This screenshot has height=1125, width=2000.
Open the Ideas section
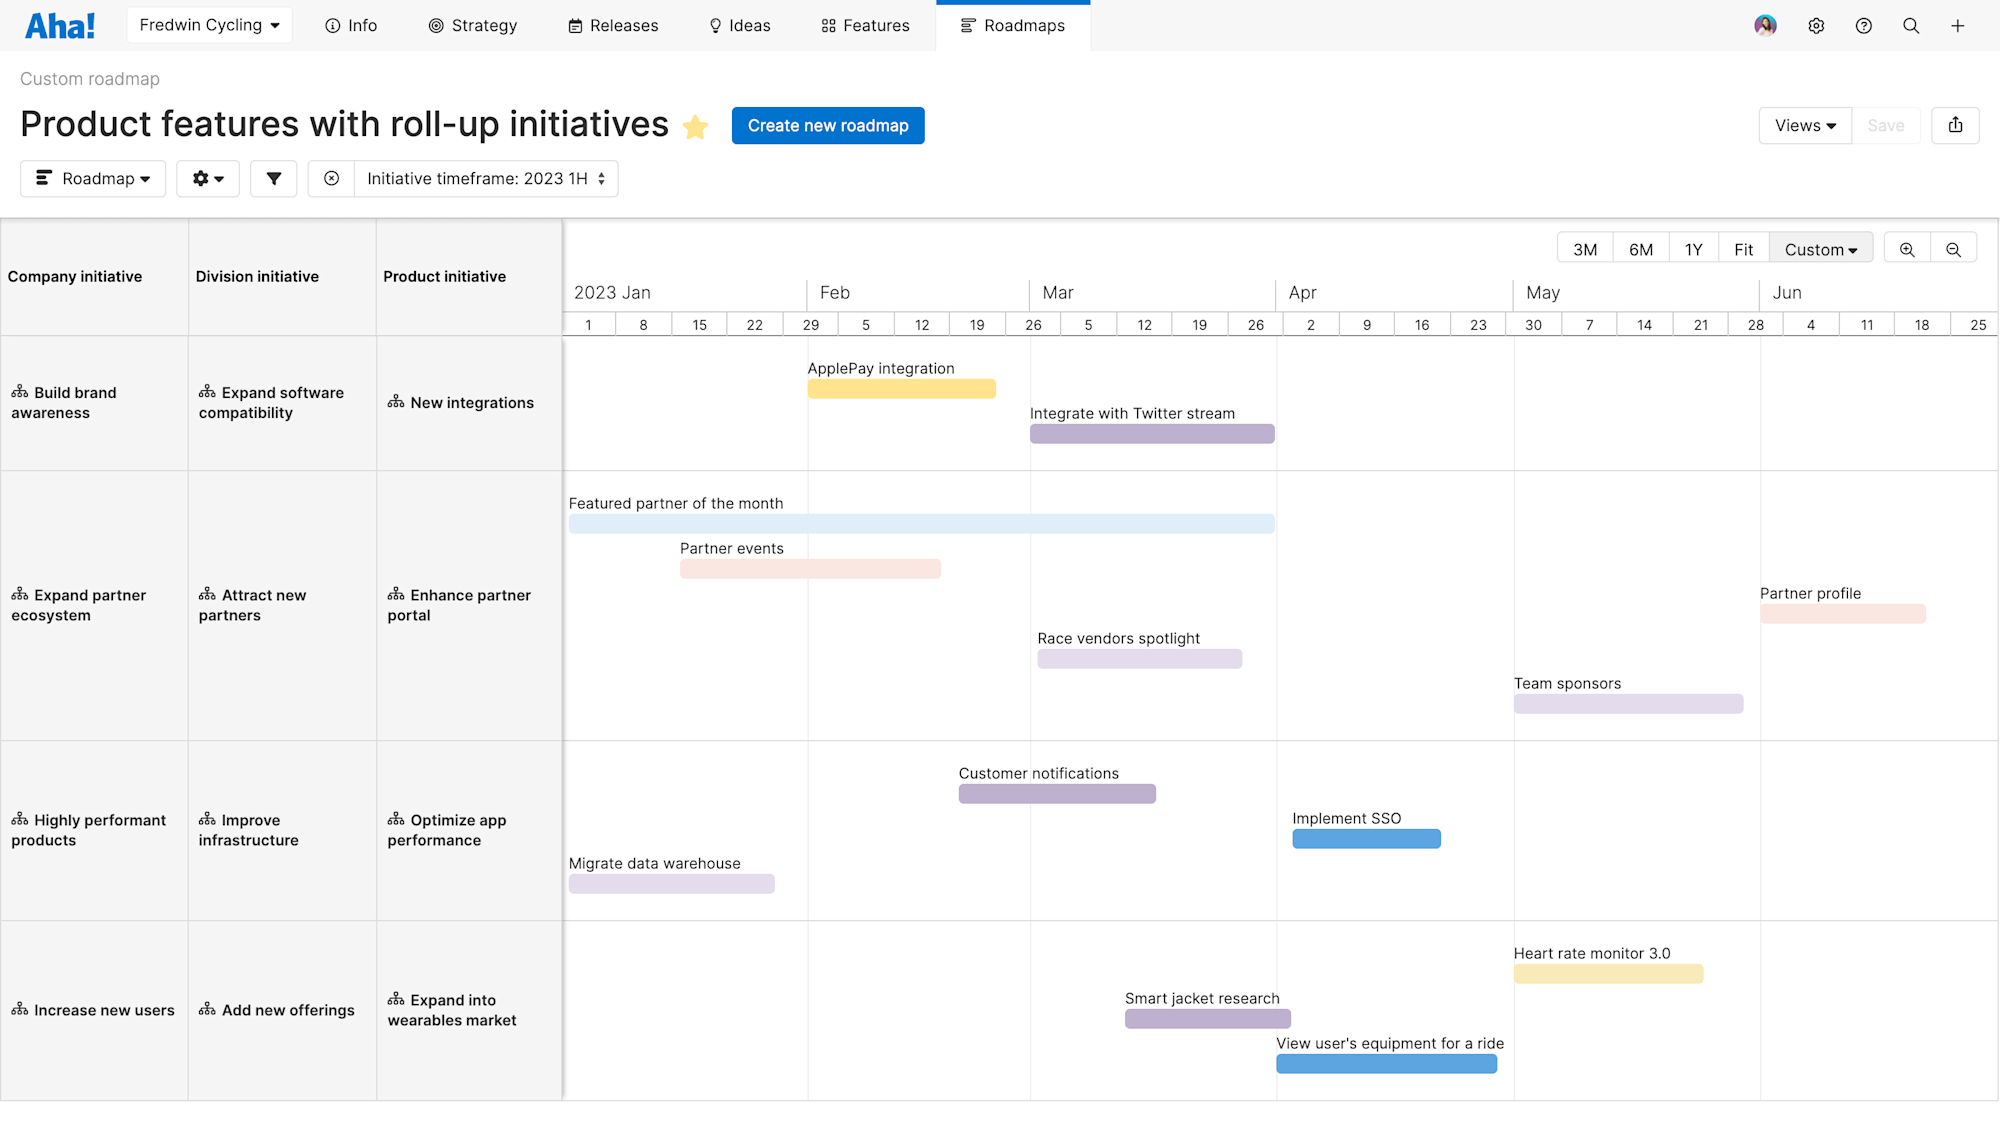[x=739, y=25]
